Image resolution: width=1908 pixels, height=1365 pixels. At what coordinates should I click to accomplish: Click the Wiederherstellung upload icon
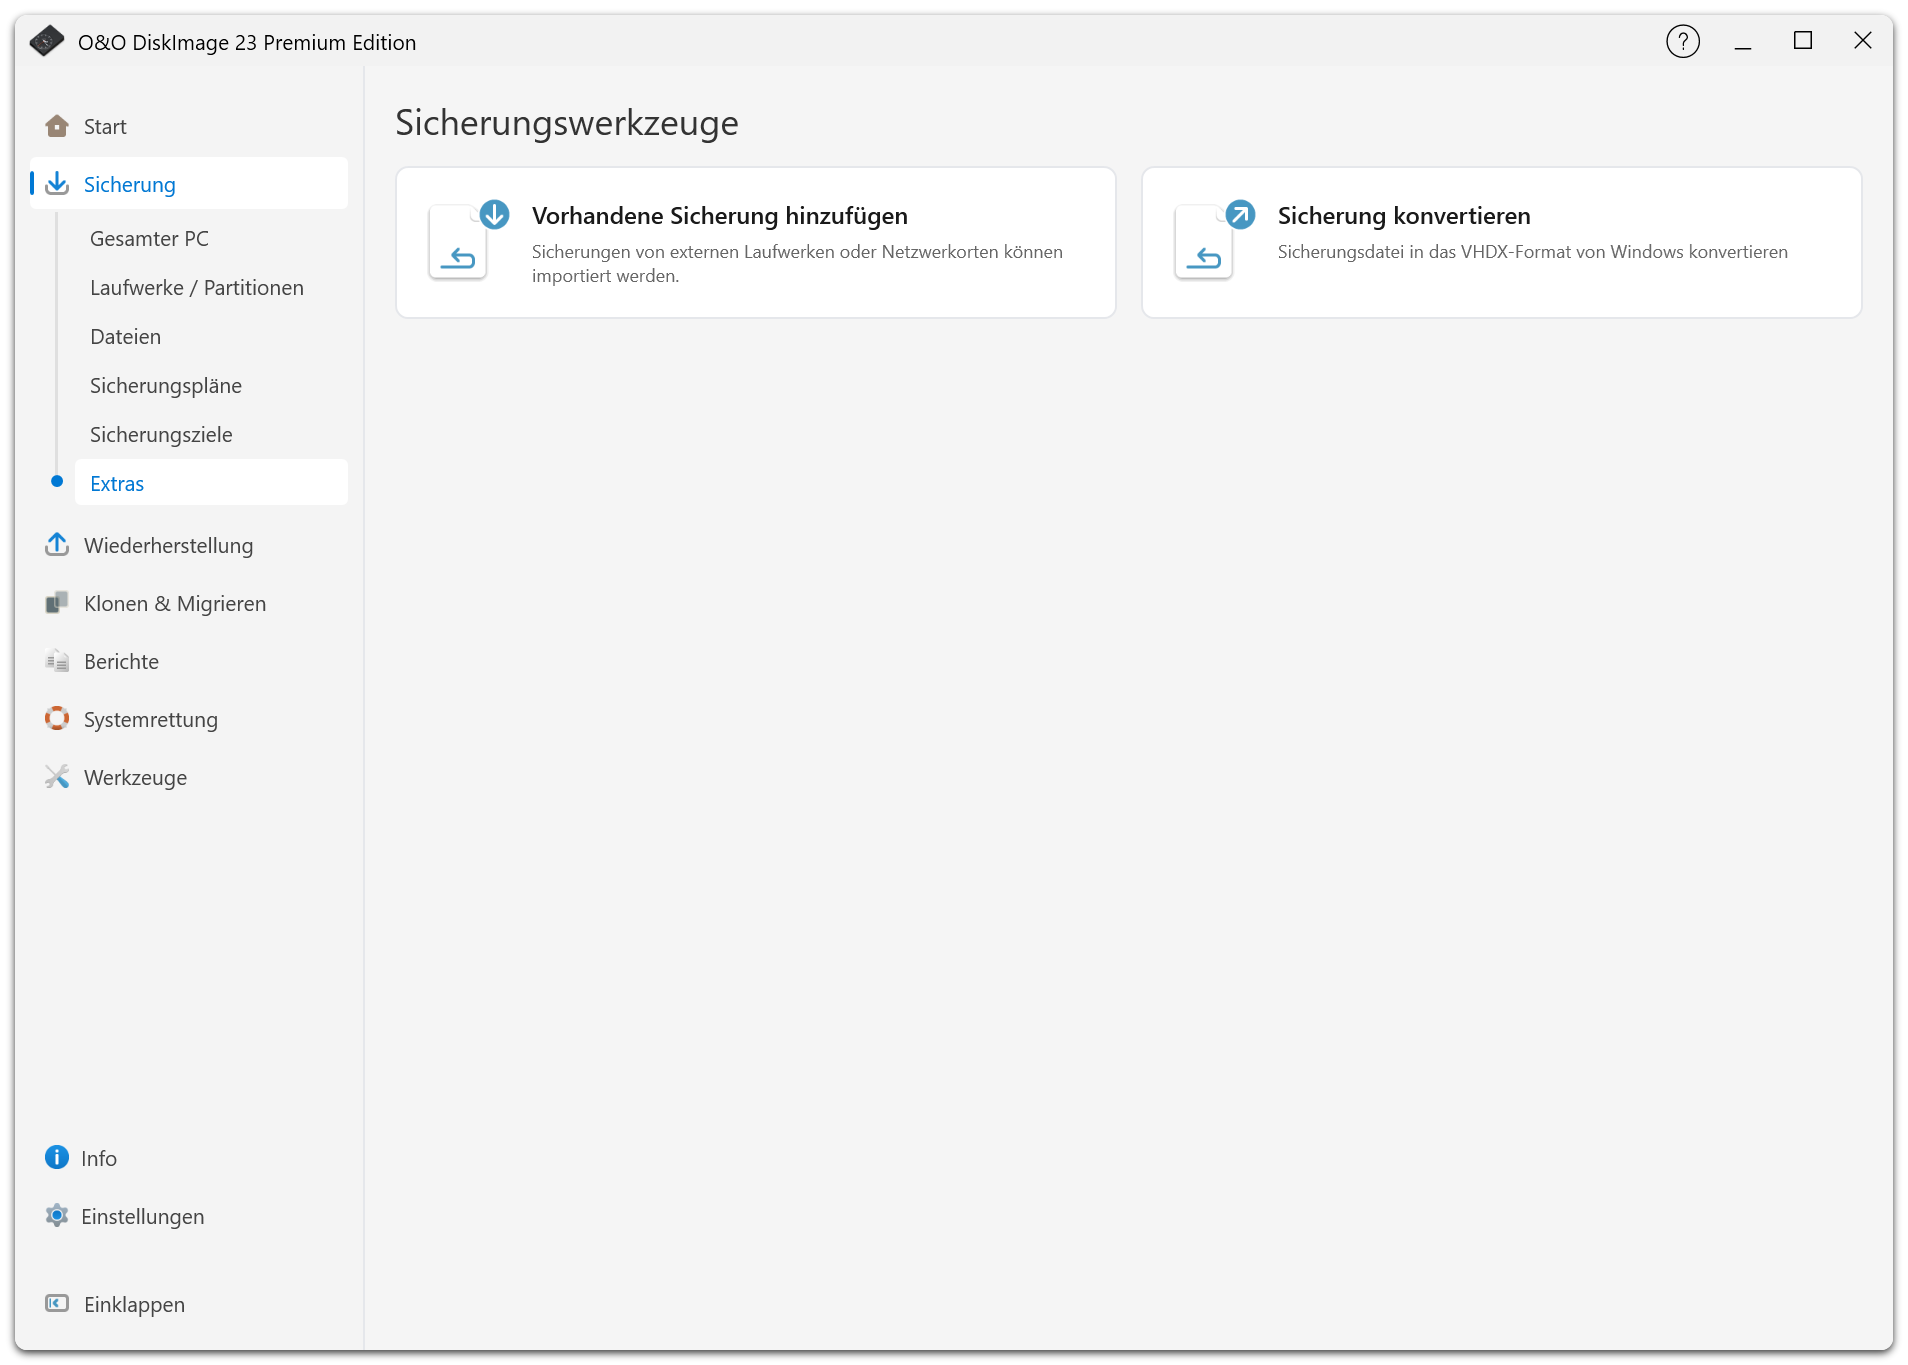[57, 545]
